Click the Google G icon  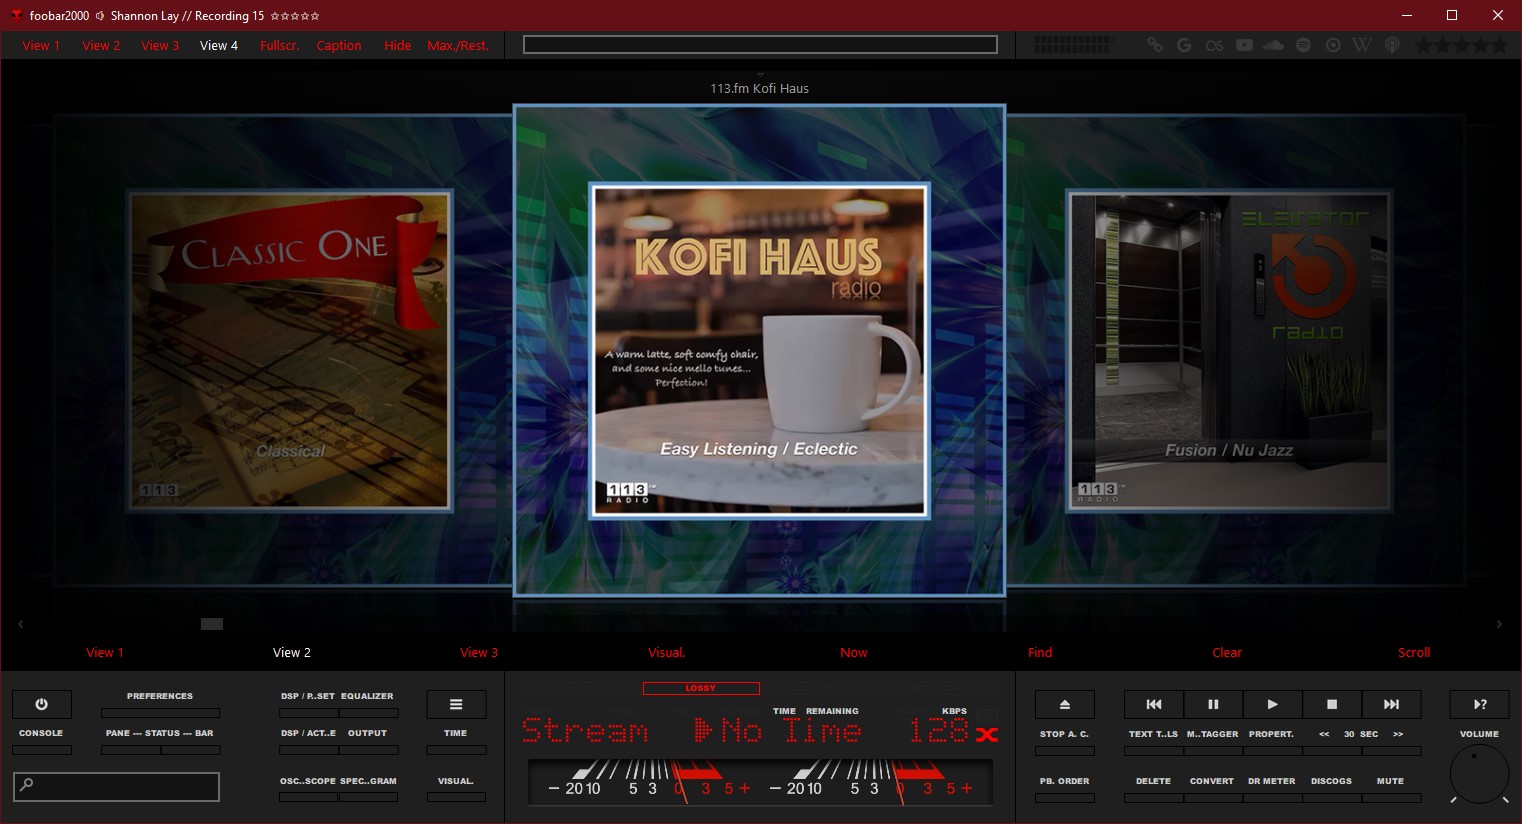1184,45
